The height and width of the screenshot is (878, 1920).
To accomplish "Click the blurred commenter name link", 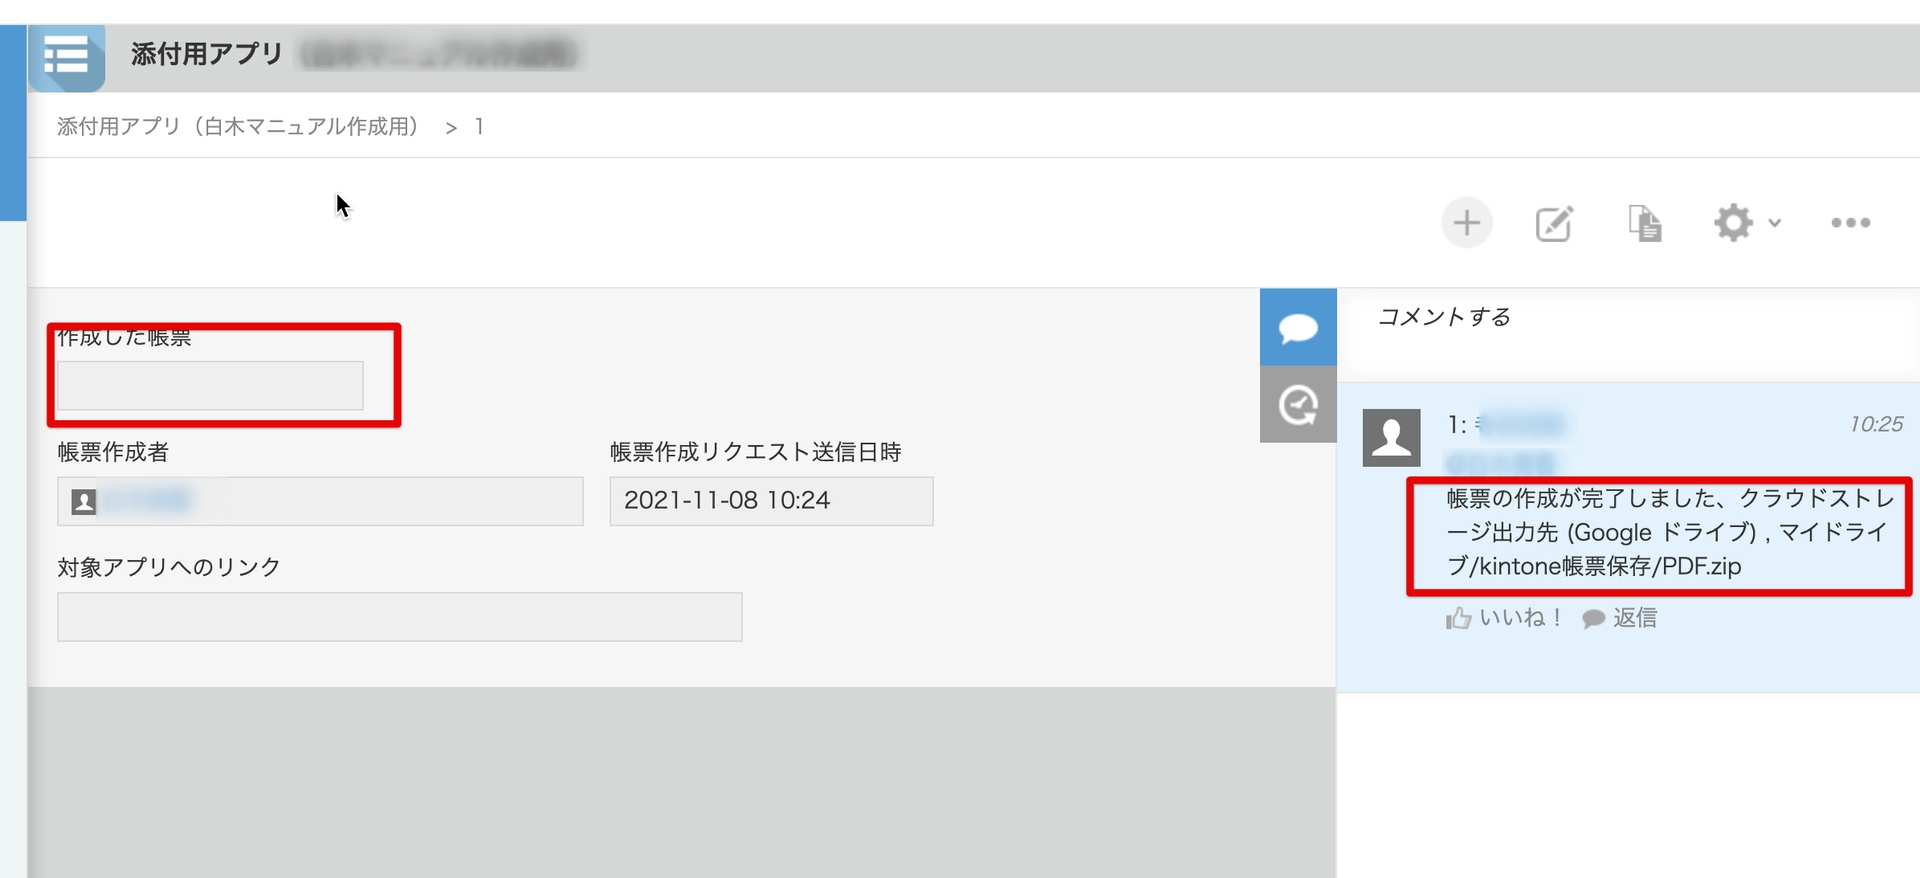I will pos(1521,425).
